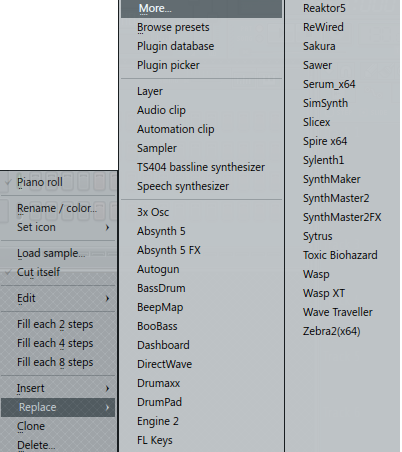This screenshot has height=452, width=402.
Task: Choose TS404 bassline synthesizer
Action: (201, 167)
